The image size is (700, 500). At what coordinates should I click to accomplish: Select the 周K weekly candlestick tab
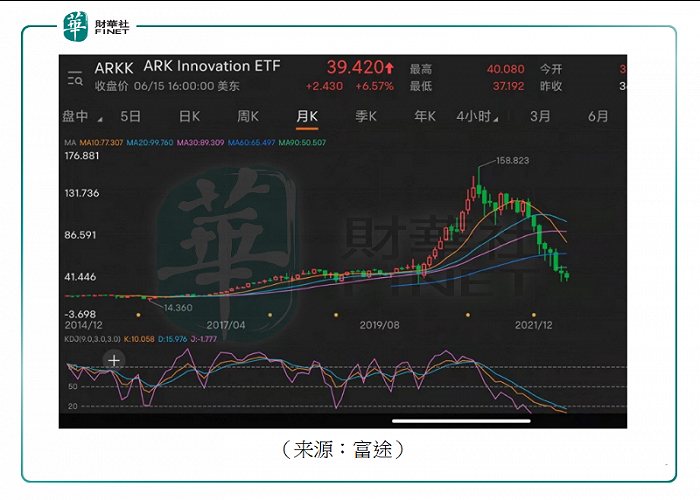(248, 117)
